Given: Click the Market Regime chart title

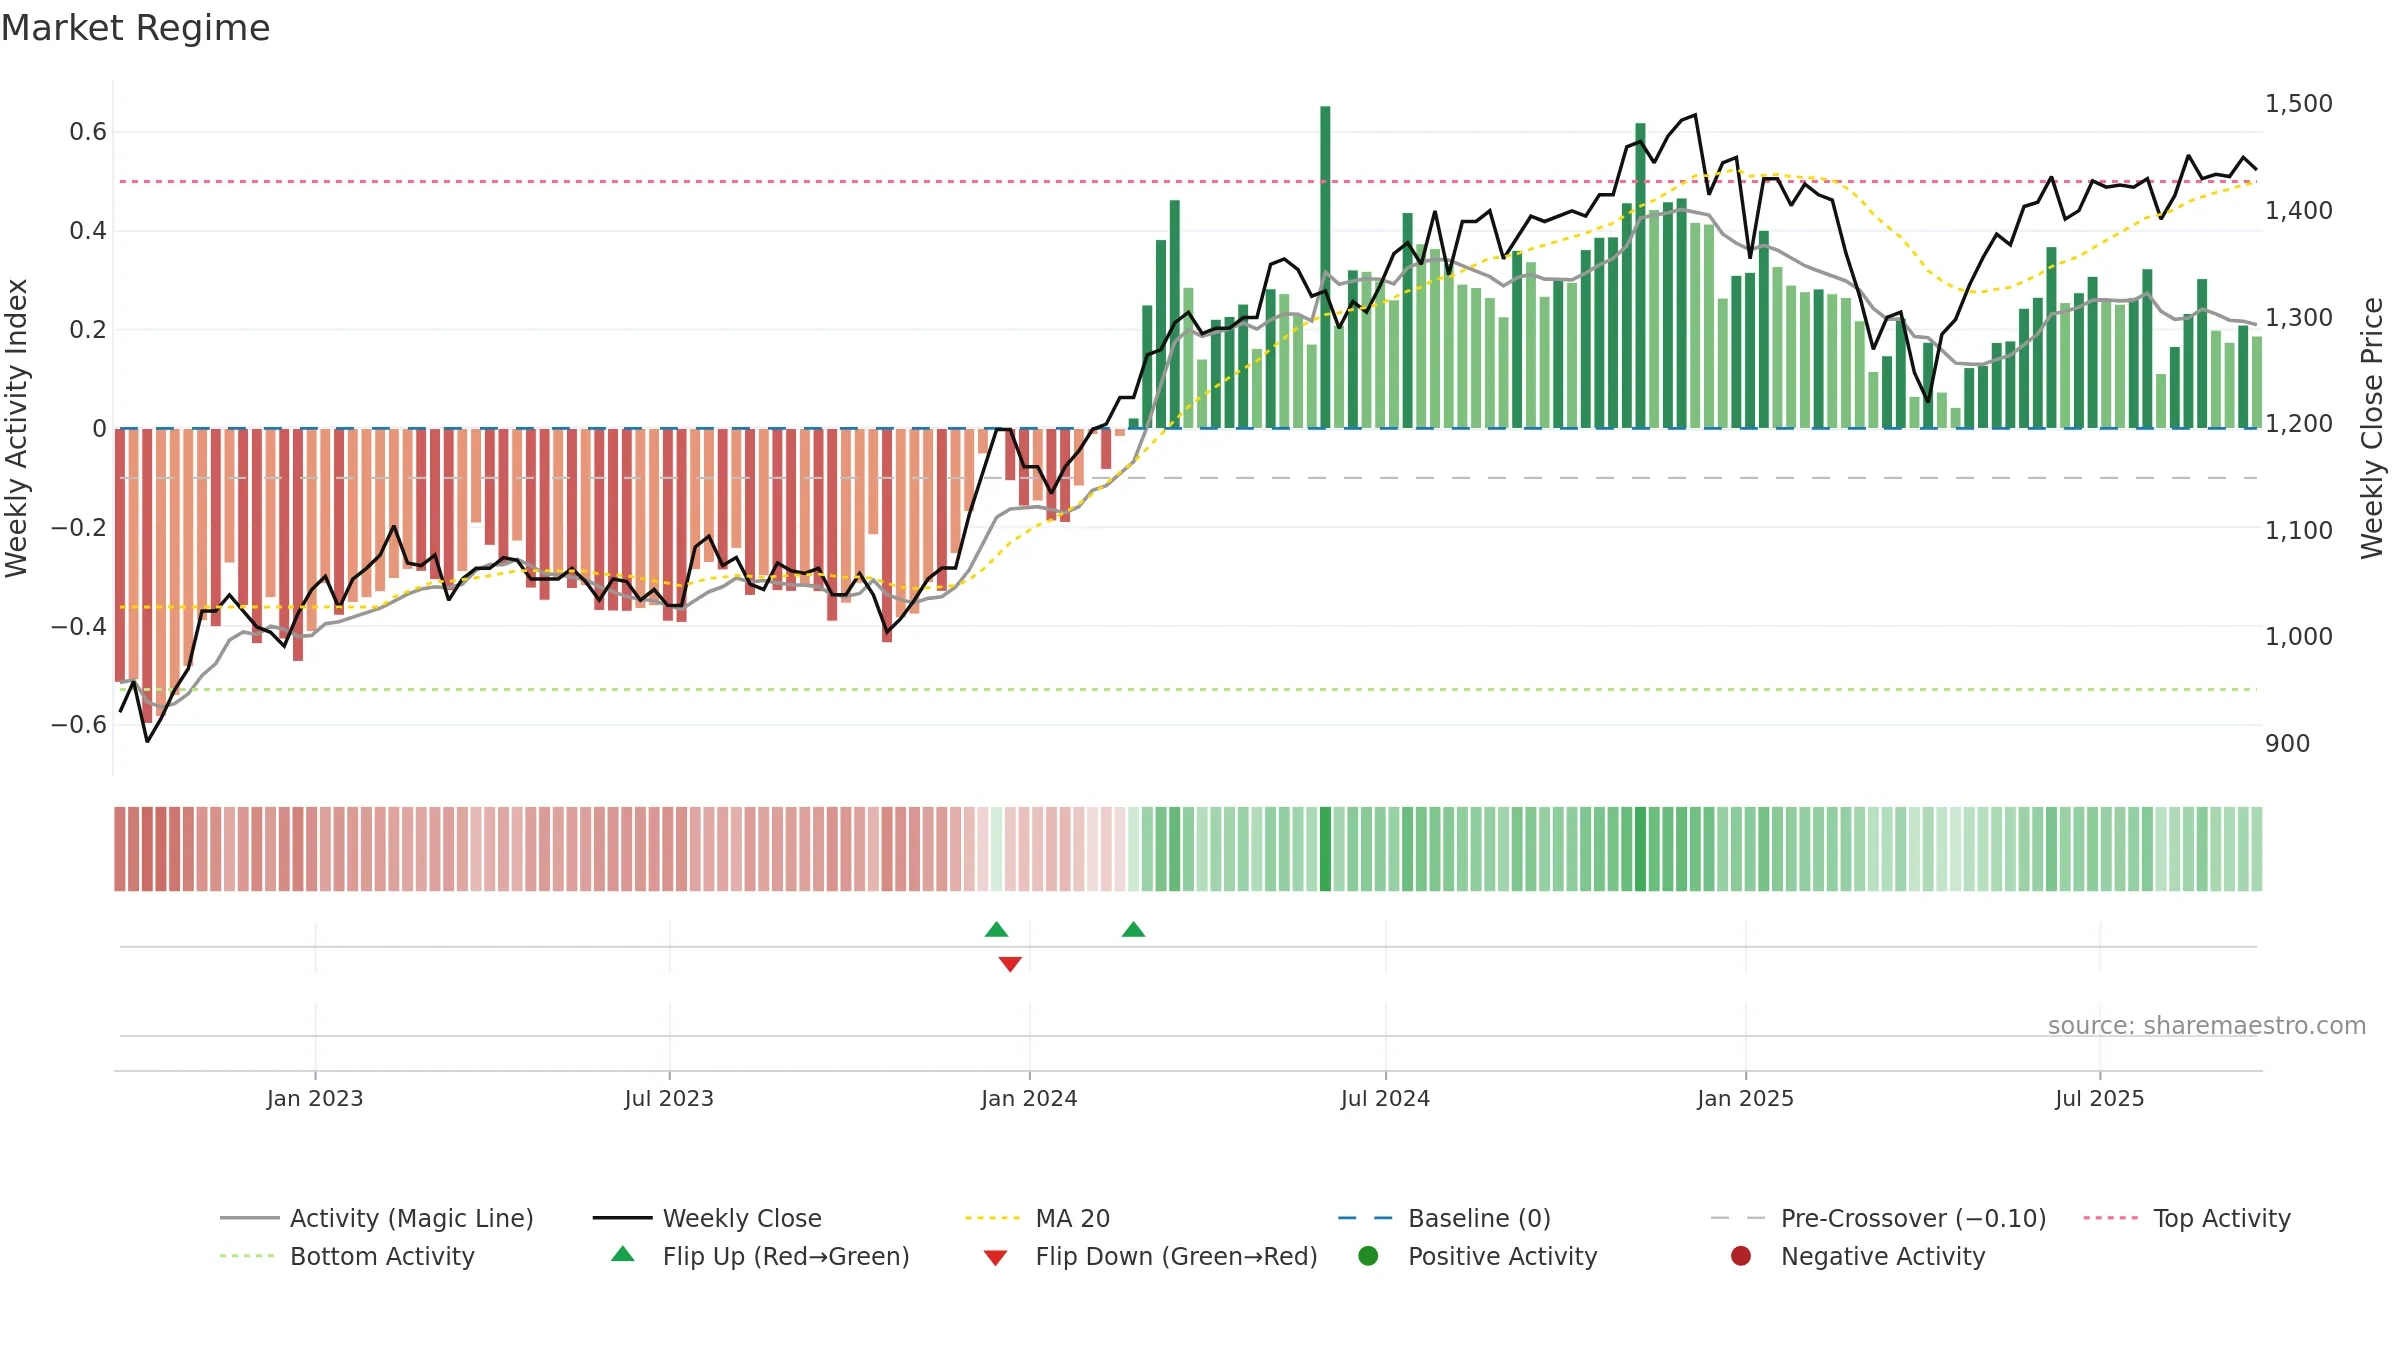Looking at the screenshot, I should (135, 28).
